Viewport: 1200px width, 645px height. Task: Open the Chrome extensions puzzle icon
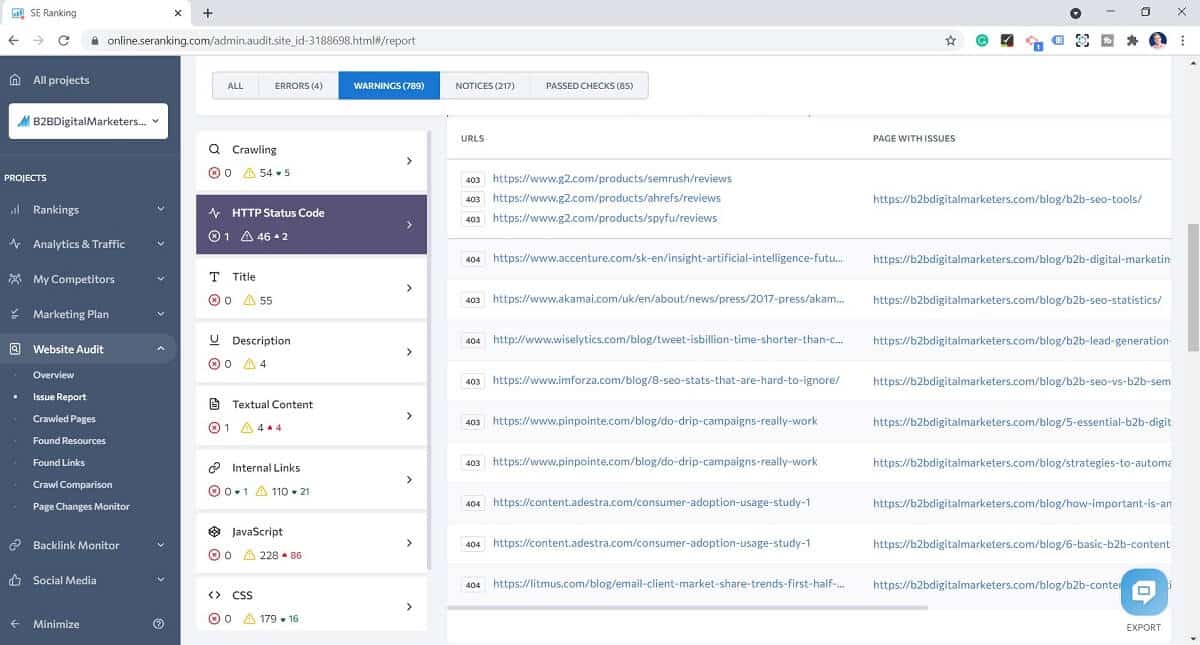1132,41
